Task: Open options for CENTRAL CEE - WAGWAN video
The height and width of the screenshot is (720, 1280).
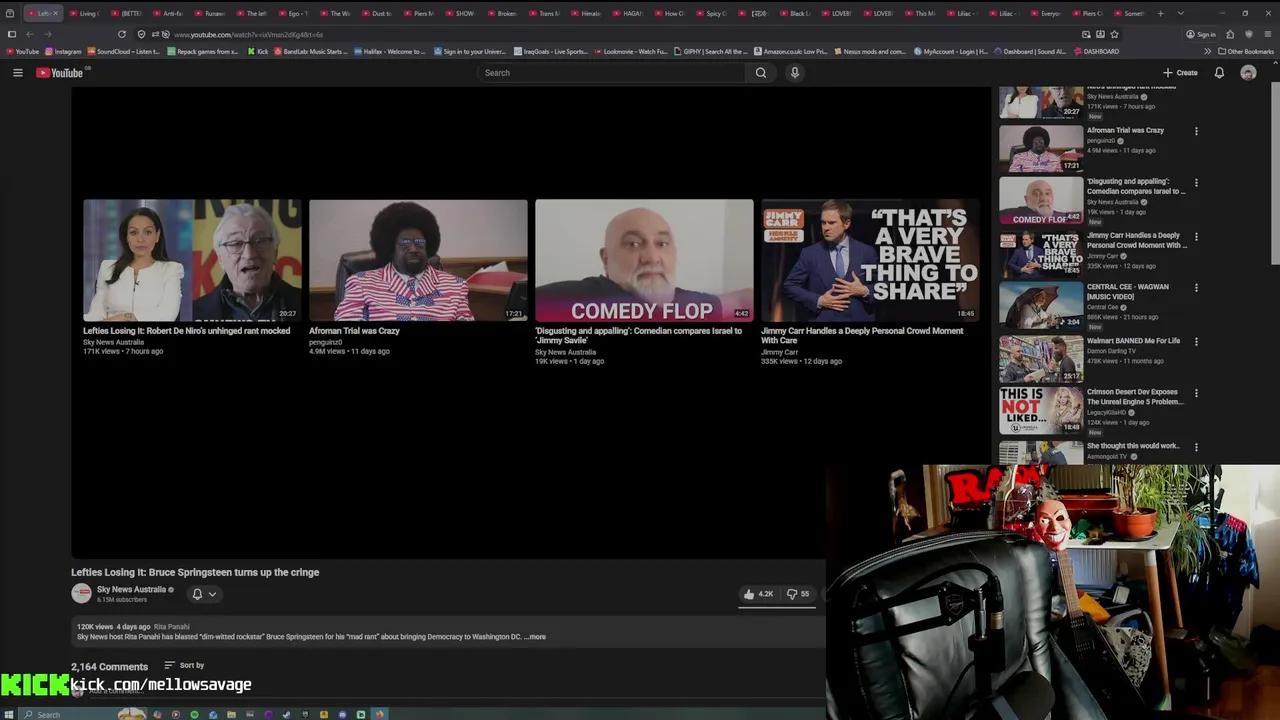Action: (x=1196, y=288)
